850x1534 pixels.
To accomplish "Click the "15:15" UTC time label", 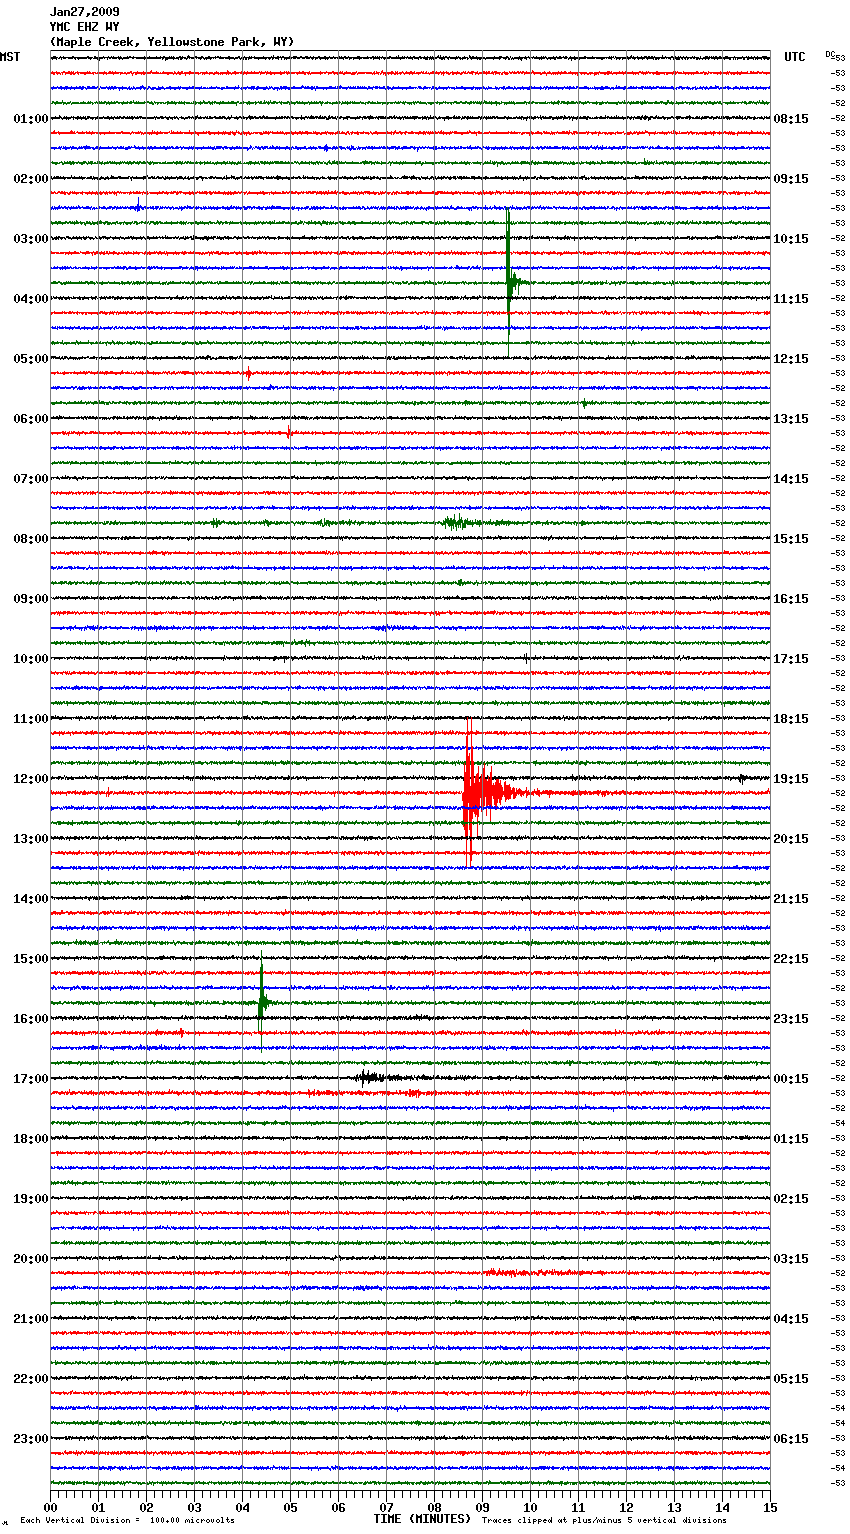I will 791,539.
